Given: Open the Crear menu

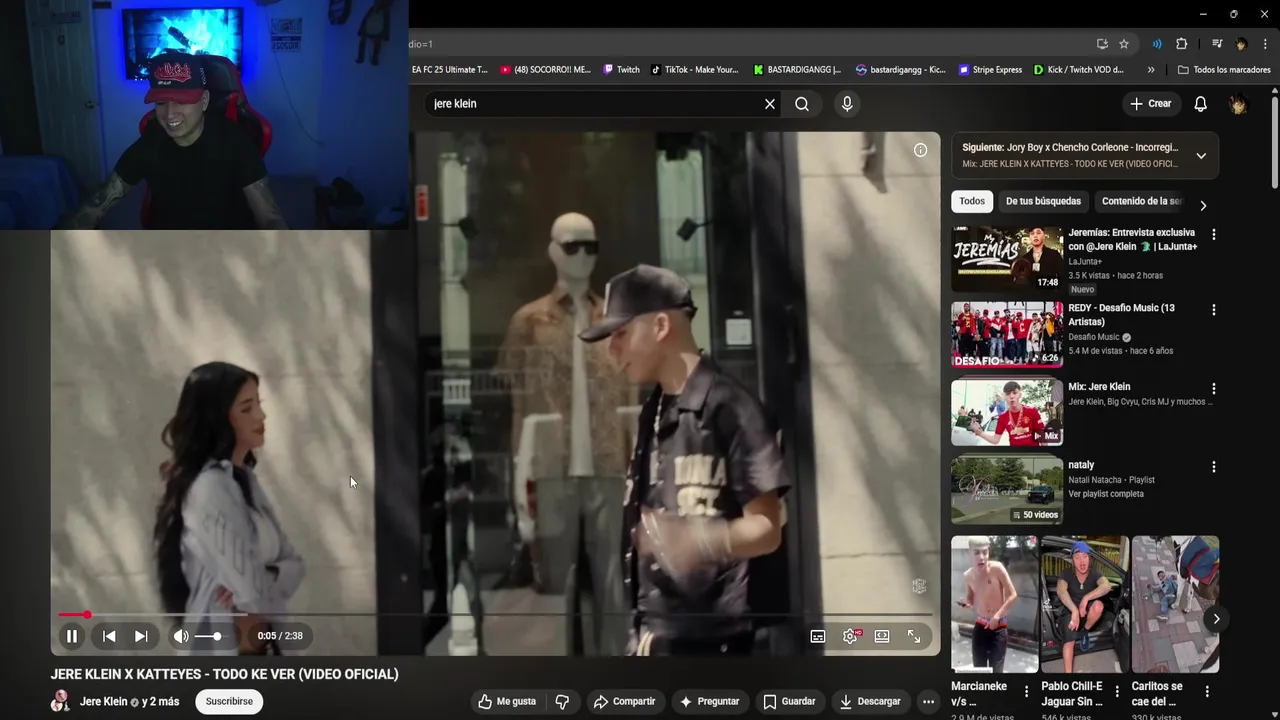Looking at the screenshot, I should point(1150,104).
